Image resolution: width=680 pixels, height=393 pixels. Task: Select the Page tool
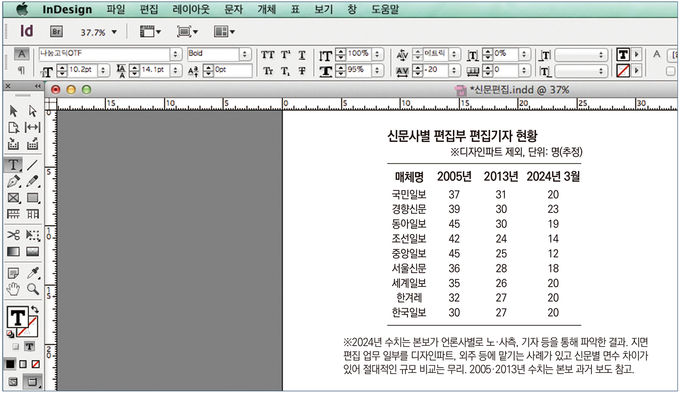click(x=13, y=128)
